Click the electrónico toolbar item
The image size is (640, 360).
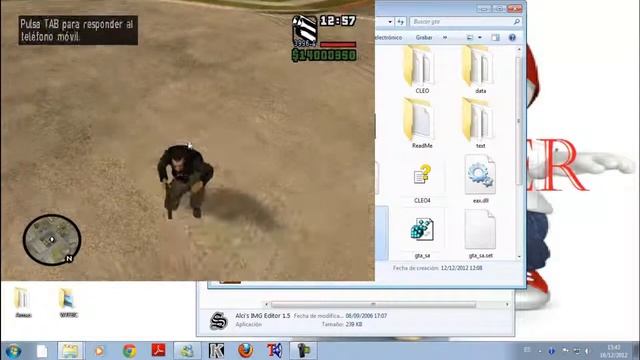pyautogui.click(x=389, y=38)
